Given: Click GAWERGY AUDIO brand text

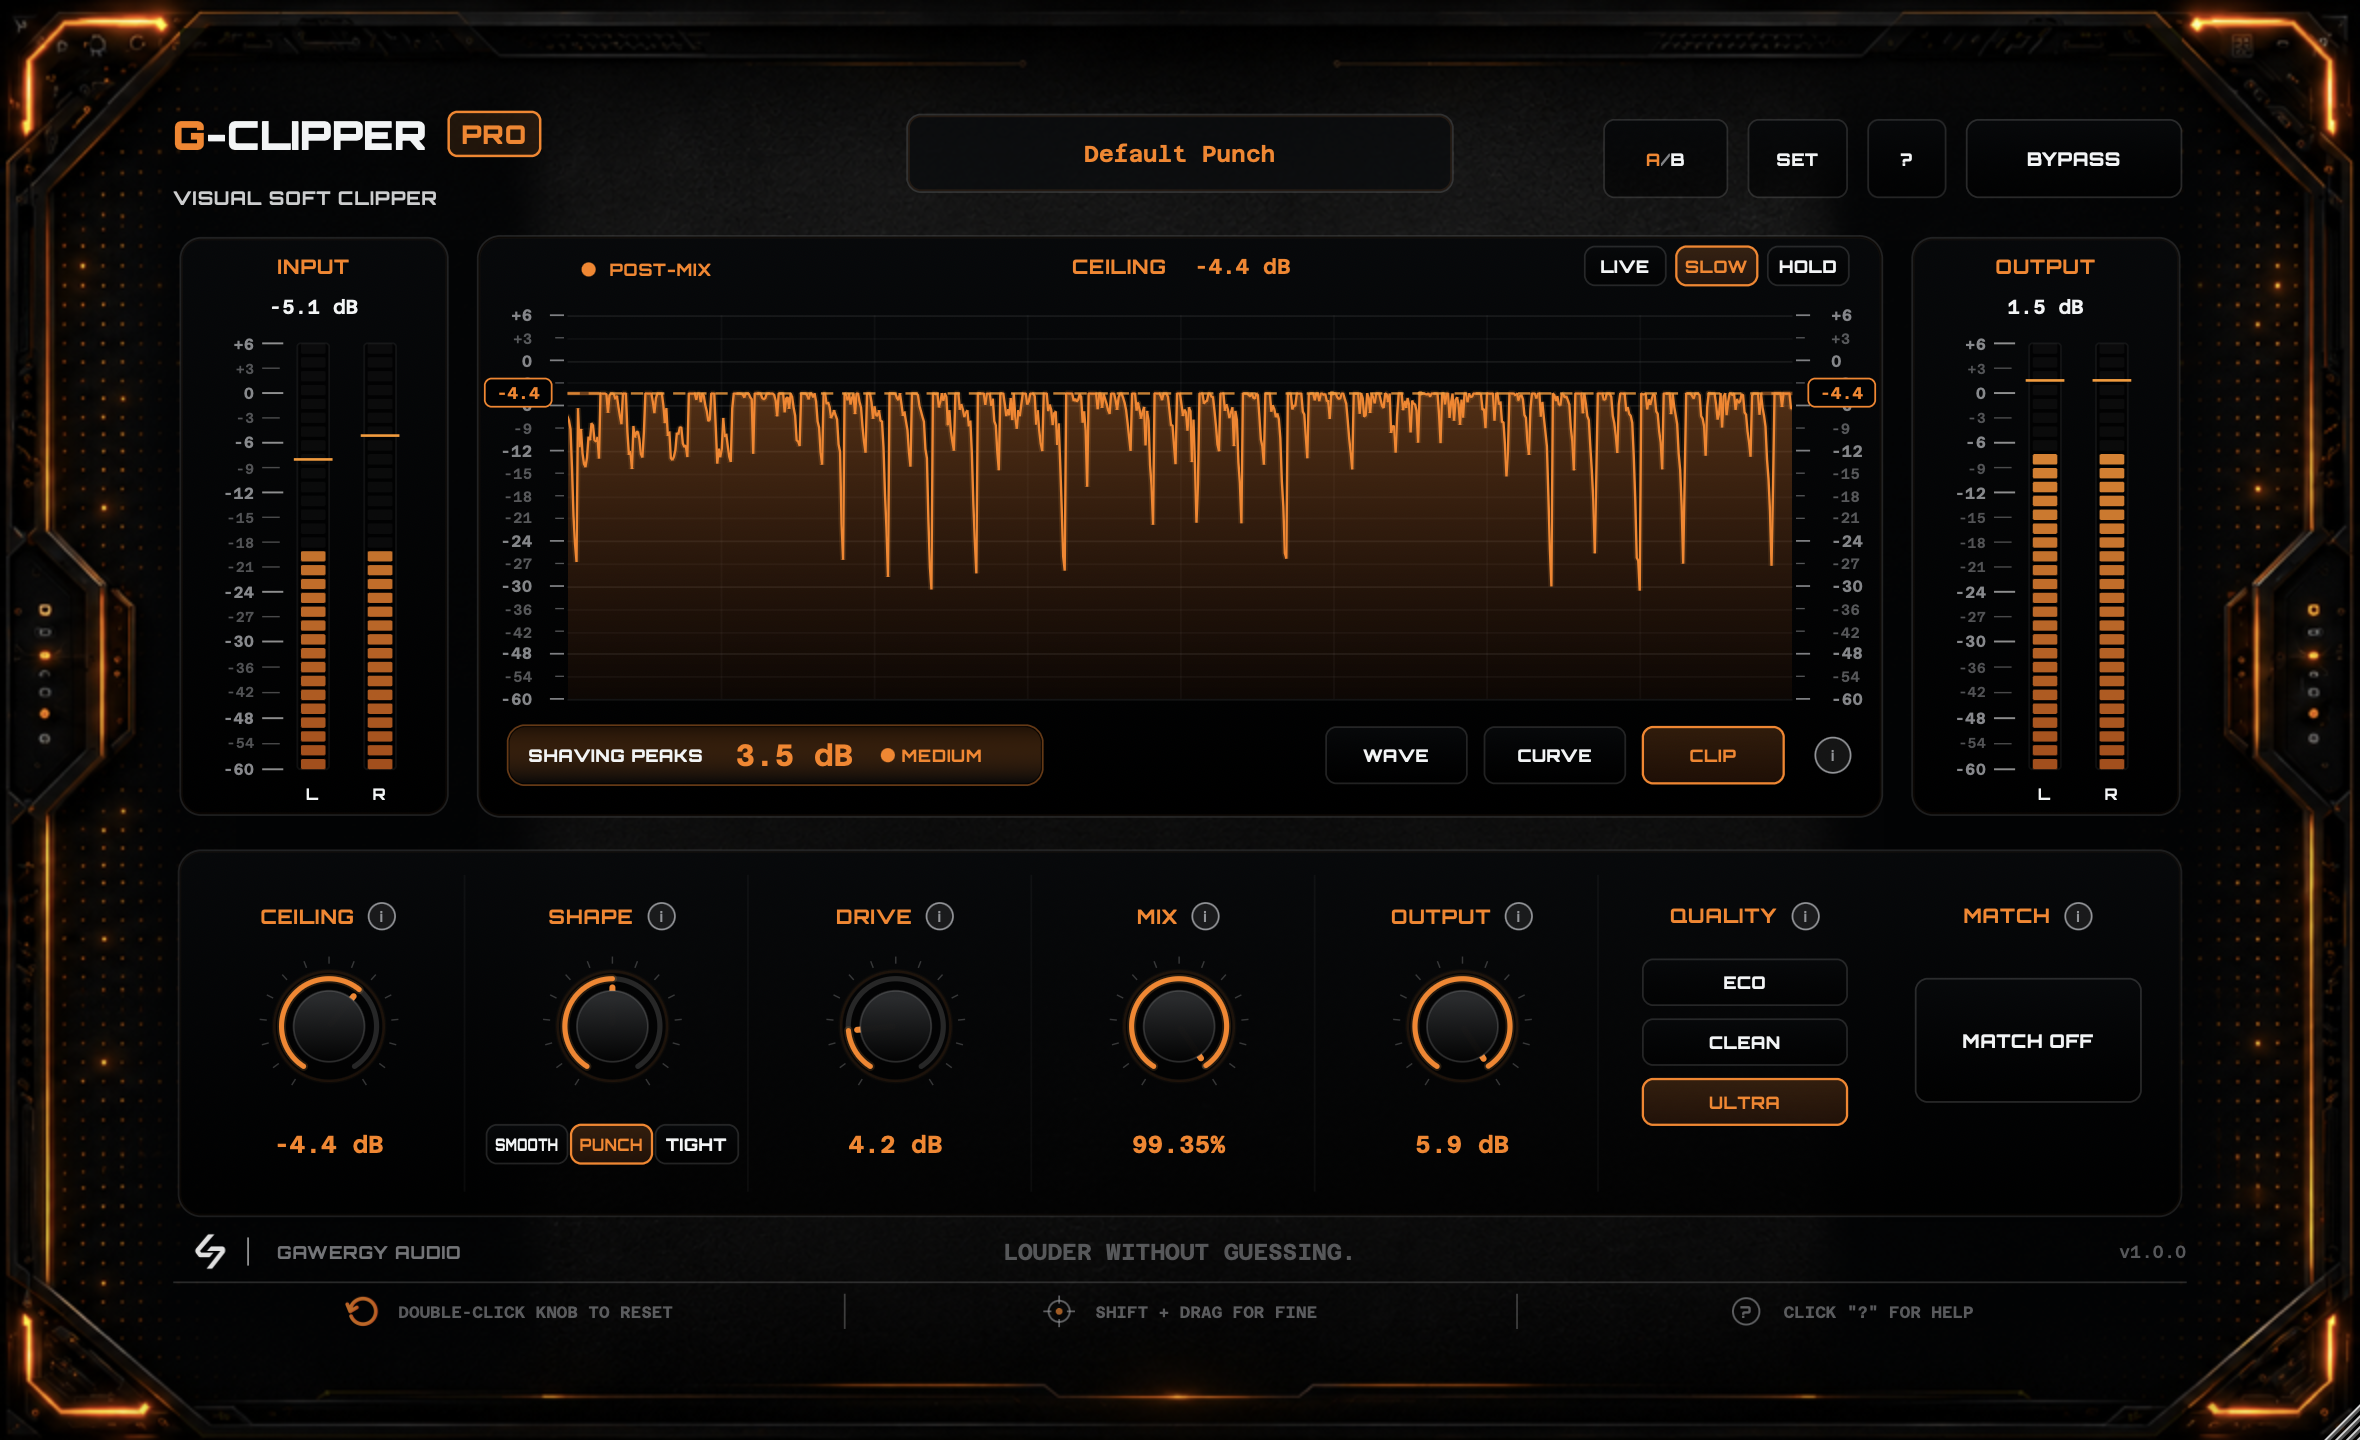Looking at the screenshot, I should 368,1252.
